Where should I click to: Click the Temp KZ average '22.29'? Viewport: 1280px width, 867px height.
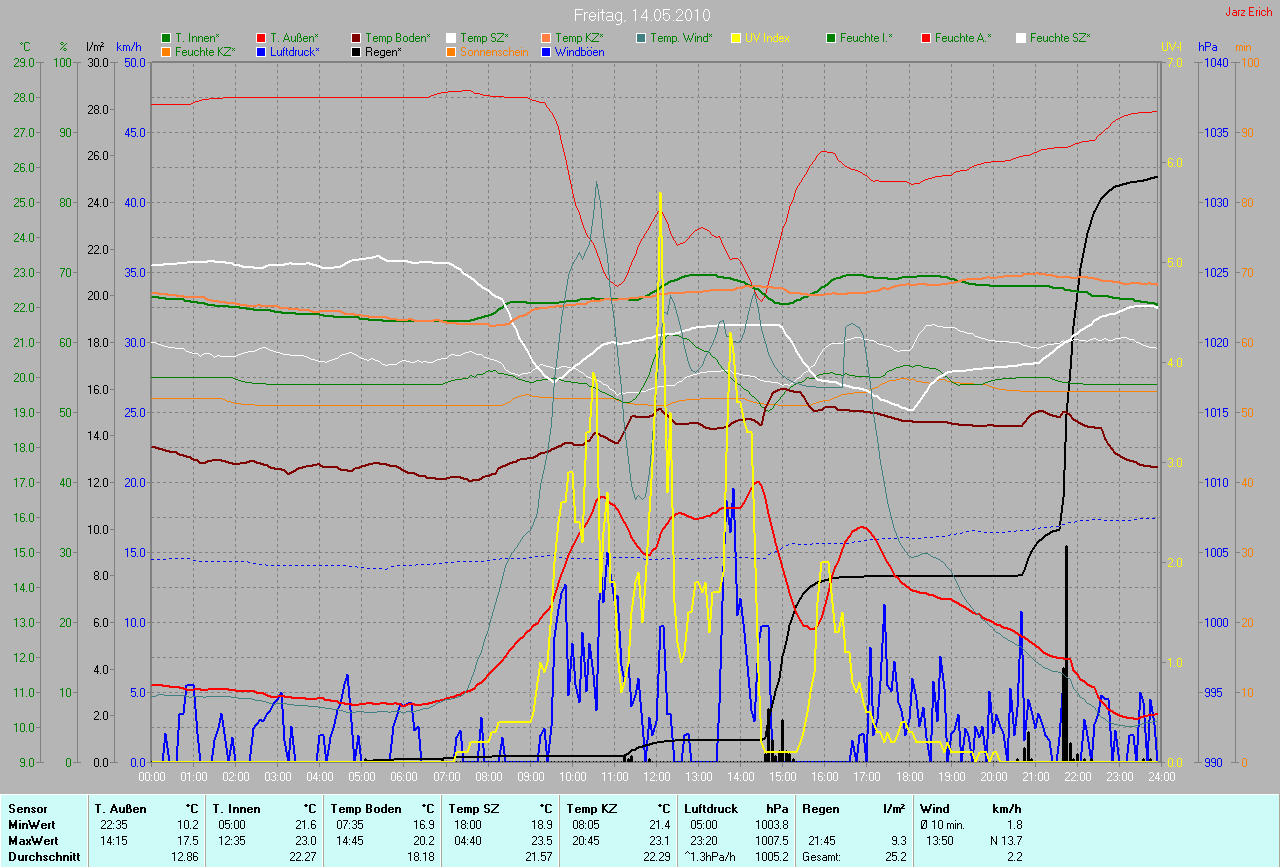(656, 857)
